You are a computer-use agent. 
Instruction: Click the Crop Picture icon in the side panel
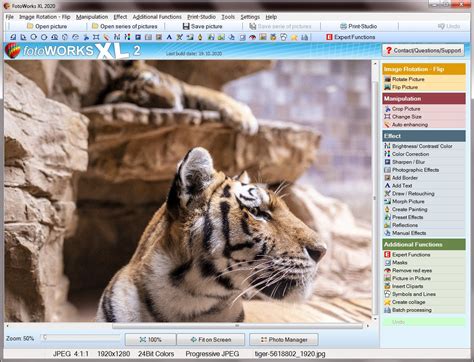[387, 109]
